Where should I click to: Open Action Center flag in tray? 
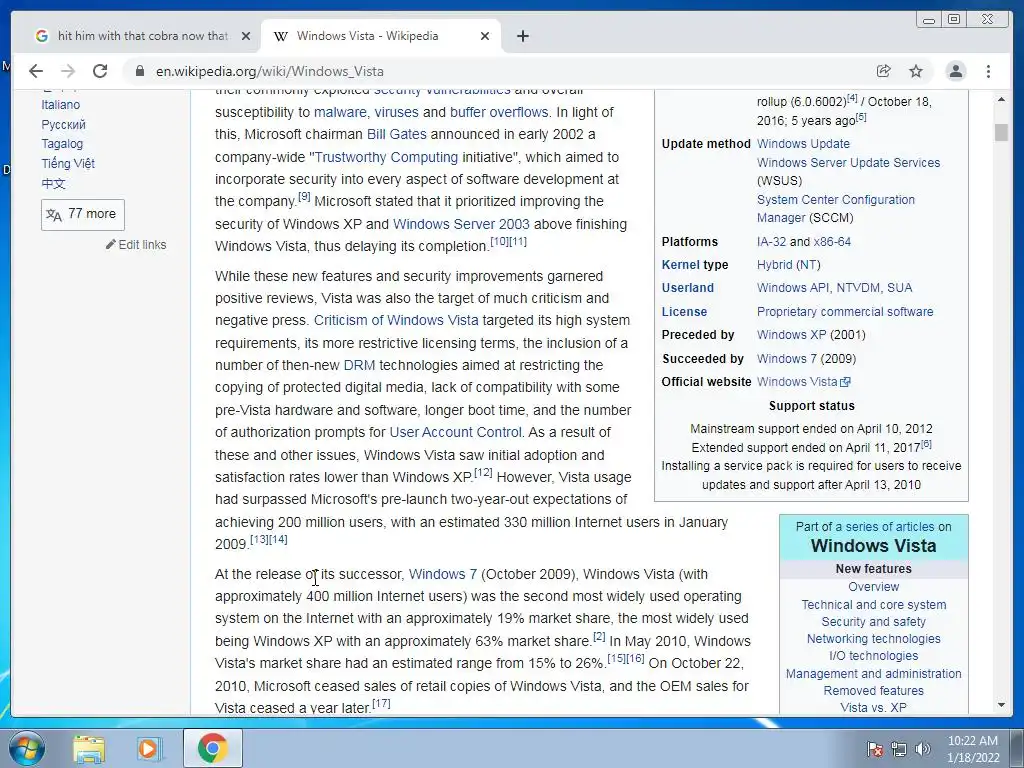875,748
